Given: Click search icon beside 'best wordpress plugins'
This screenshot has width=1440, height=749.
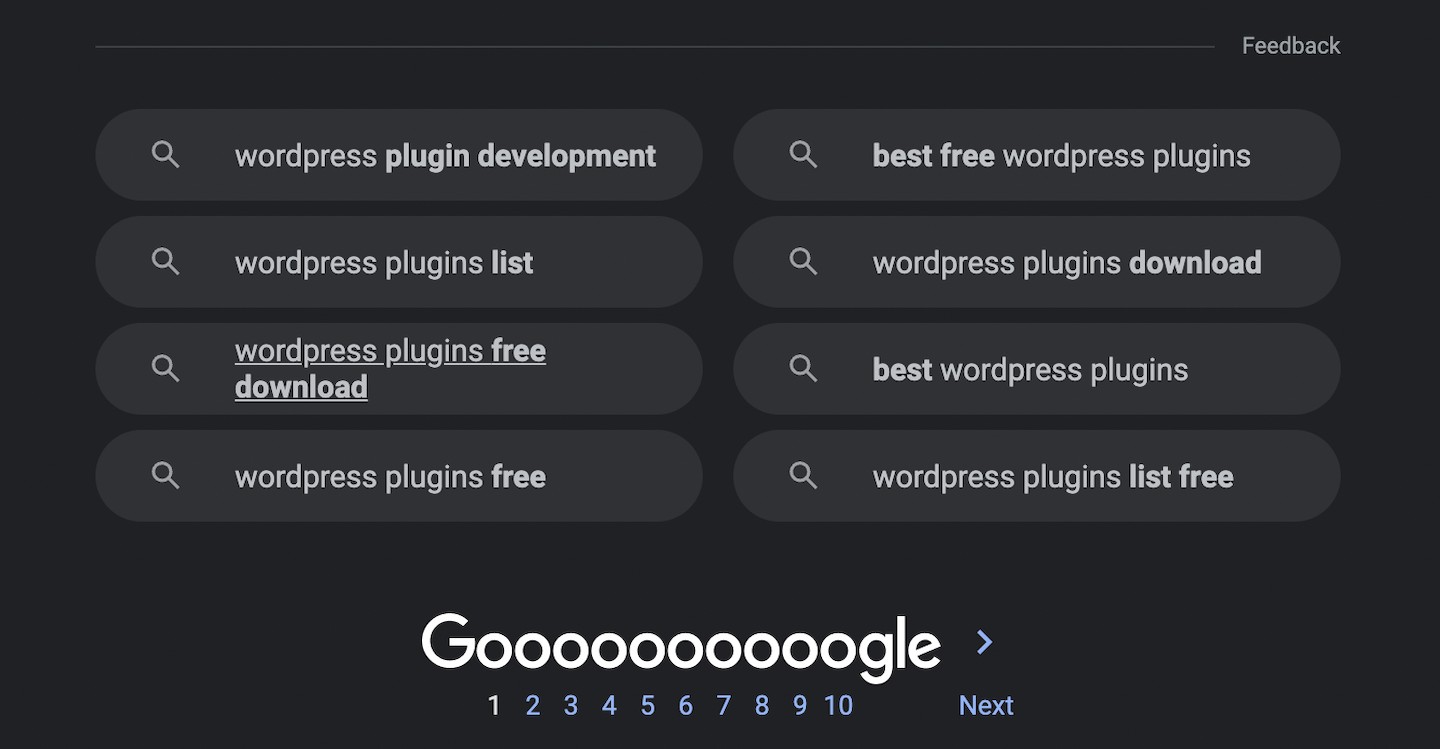Looking at the screenshot, I should pyautogui.click(x=803, y=369).
